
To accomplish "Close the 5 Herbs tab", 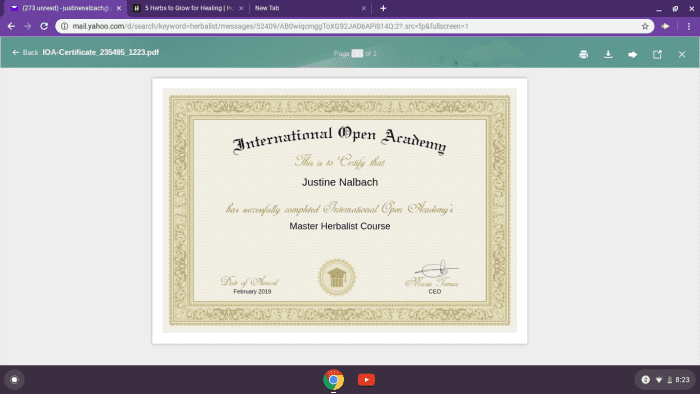I will coord(241,8).
